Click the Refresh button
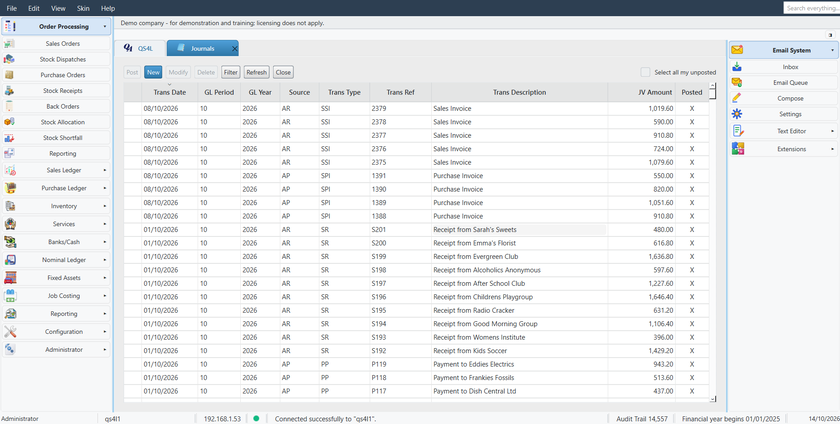The height and width of the screenshot is (424, 840). coord(257,72)
